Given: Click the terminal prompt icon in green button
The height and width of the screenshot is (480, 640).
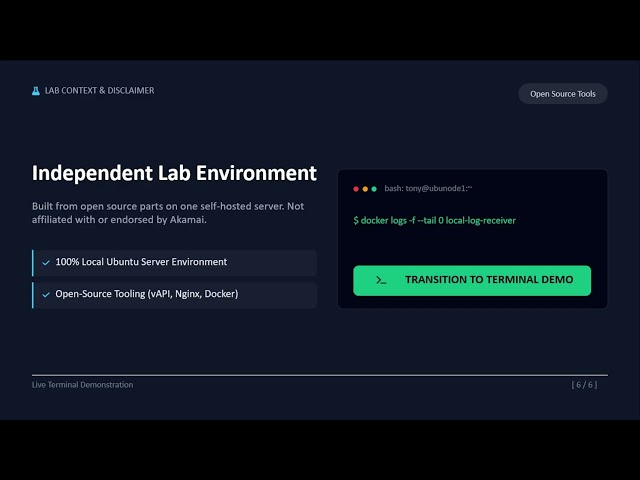Looking at the screenshot, I should pos(381,280).
